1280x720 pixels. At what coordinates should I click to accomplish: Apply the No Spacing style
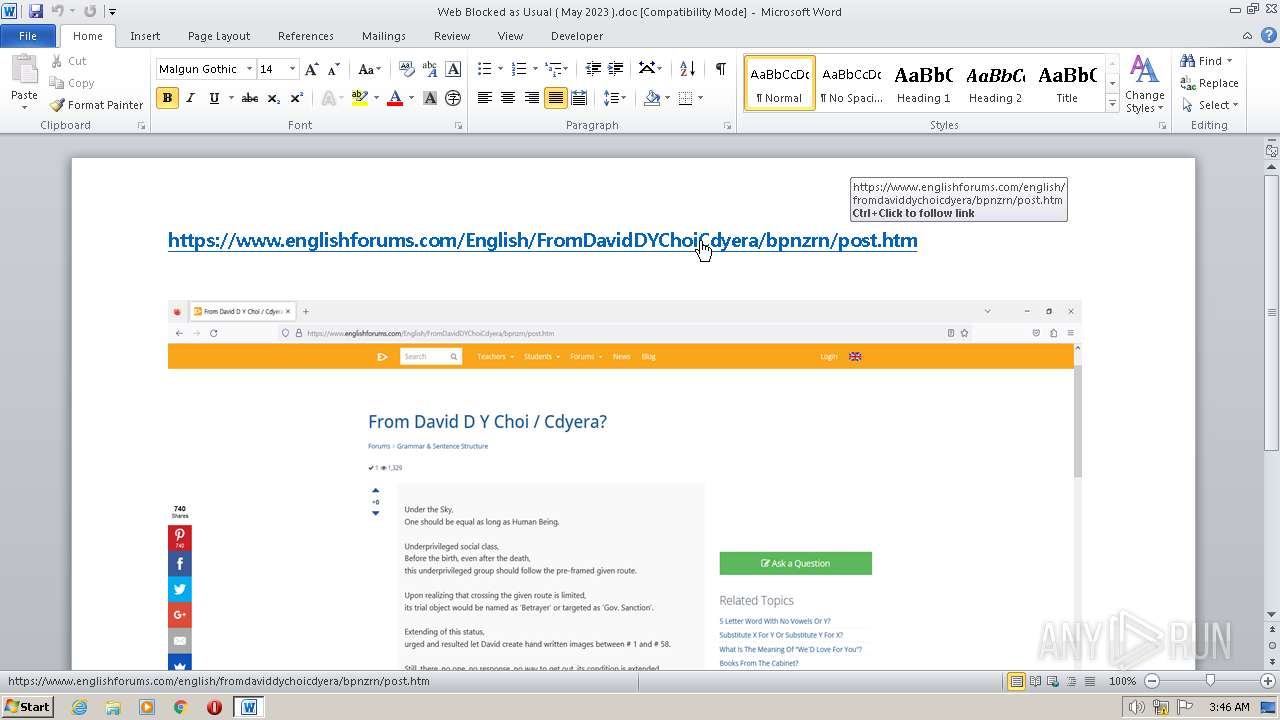851,83
